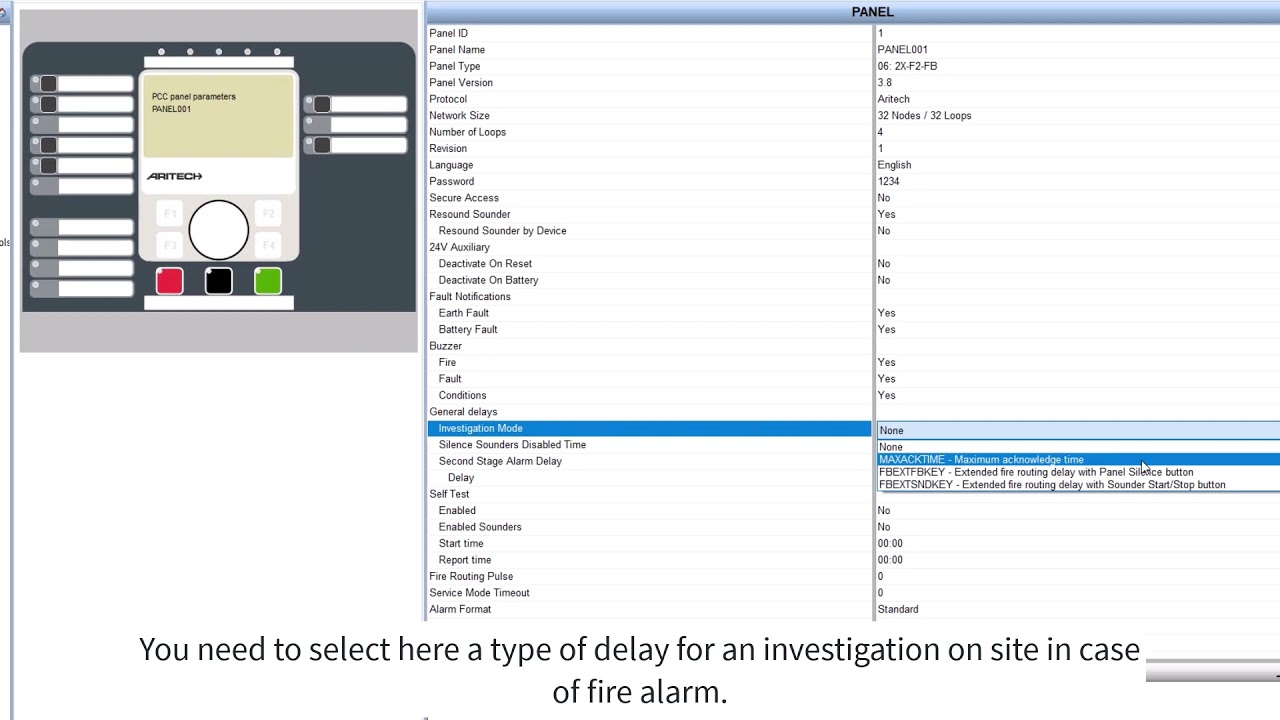Edit the PANEL001 name value
The width and height of the screenshot is (1280, 720).
coord(902,50)
